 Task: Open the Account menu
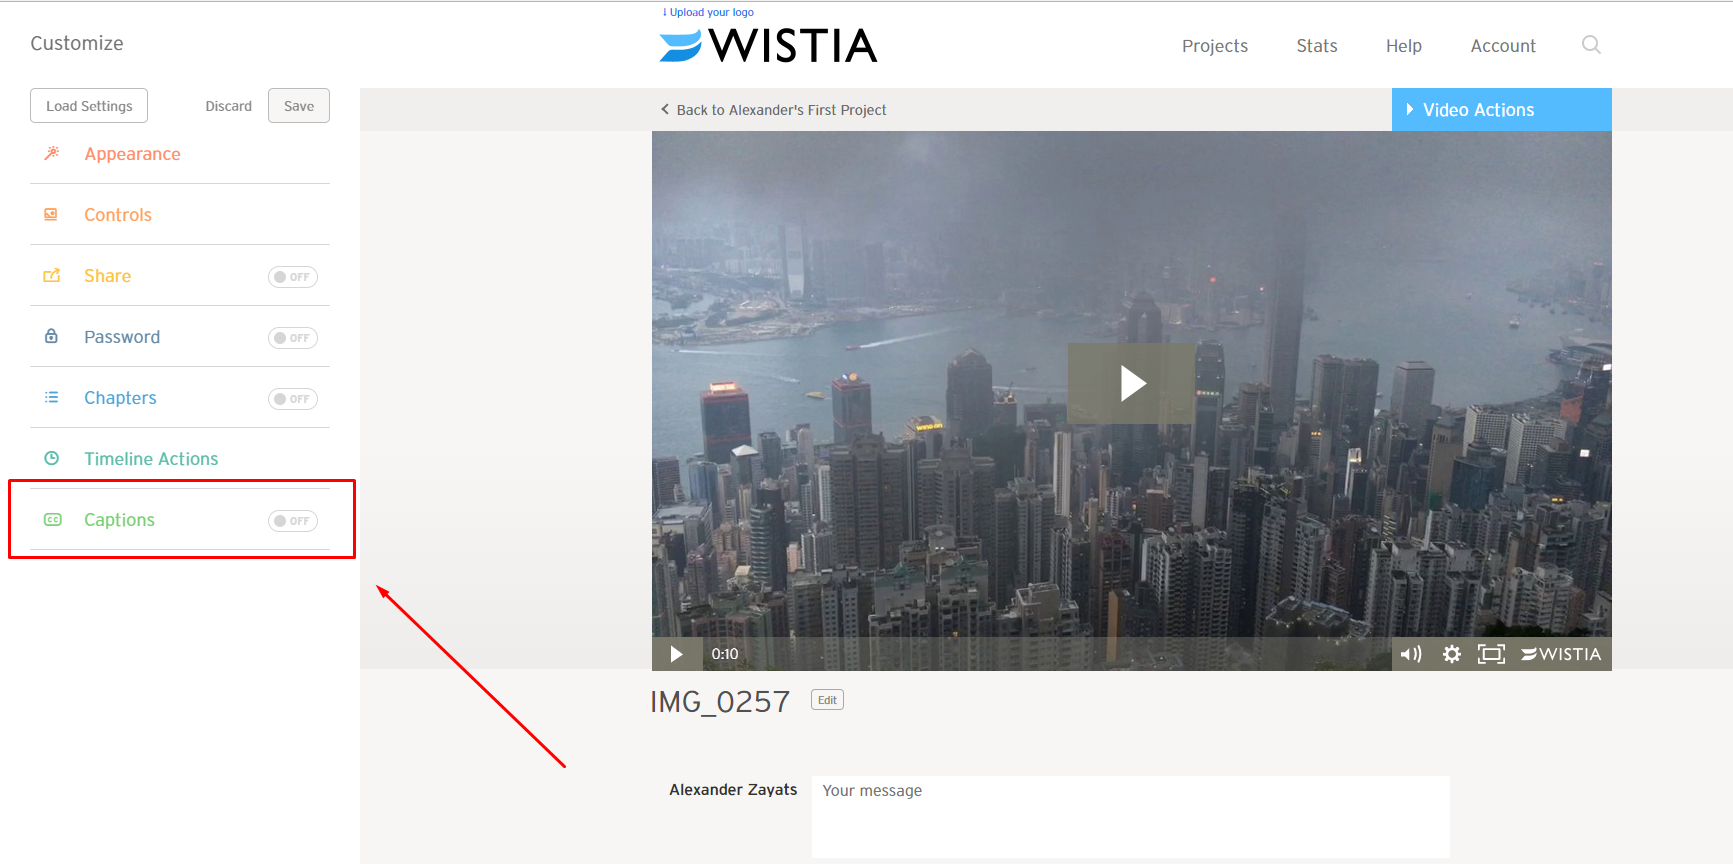point(1502,46)
